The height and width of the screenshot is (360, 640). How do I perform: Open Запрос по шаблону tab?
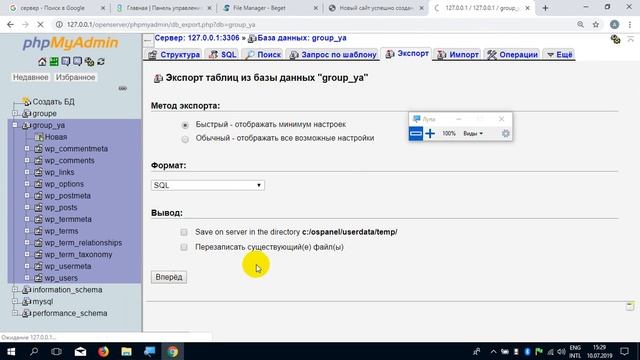(x=332, y=55)
